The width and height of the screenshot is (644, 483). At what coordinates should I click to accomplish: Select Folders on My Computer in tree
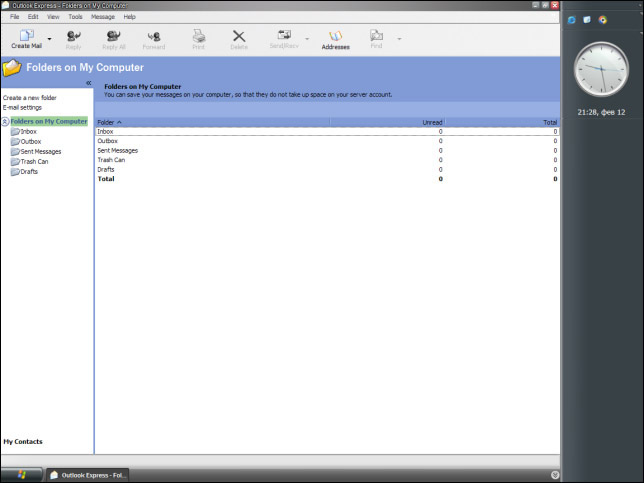click(x=49, y=122)
